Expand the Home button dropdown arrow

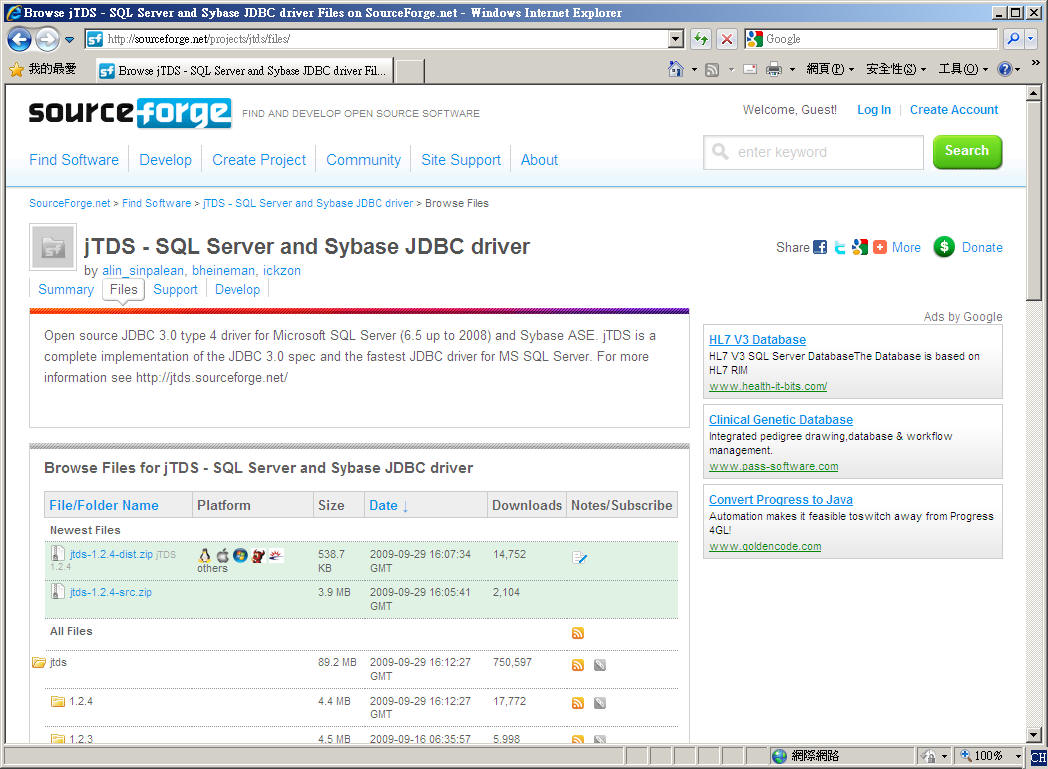694,69
